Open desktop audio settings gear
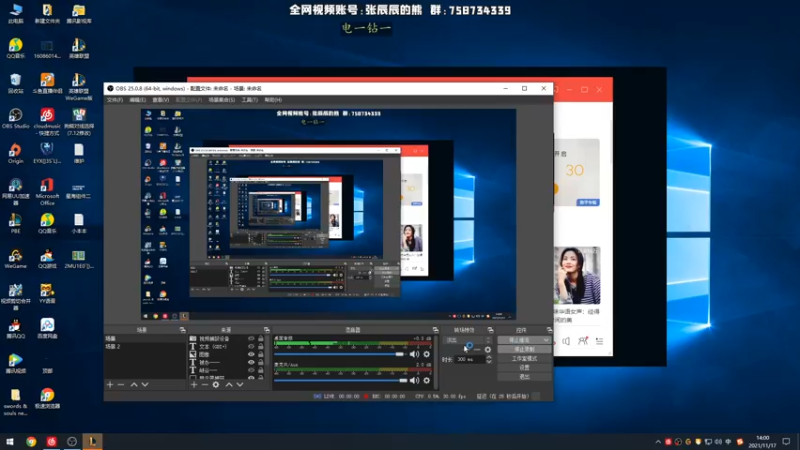 (427, 354)
